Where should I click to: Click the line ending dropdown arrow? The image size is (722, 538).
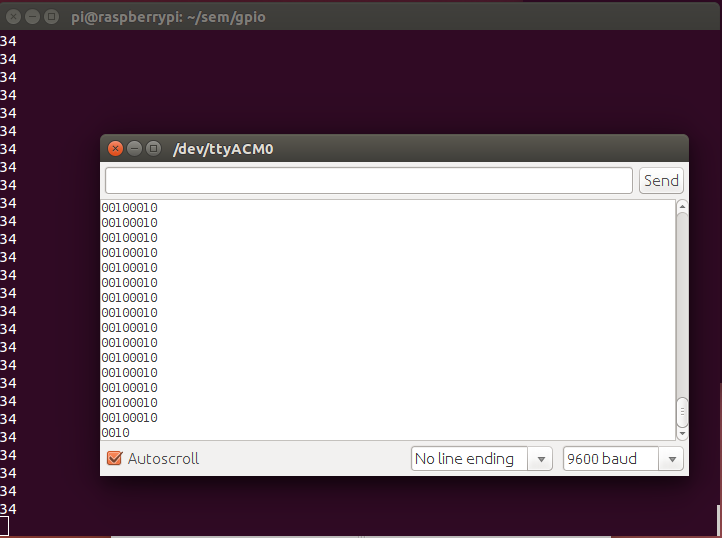click(x=541, y=459)
